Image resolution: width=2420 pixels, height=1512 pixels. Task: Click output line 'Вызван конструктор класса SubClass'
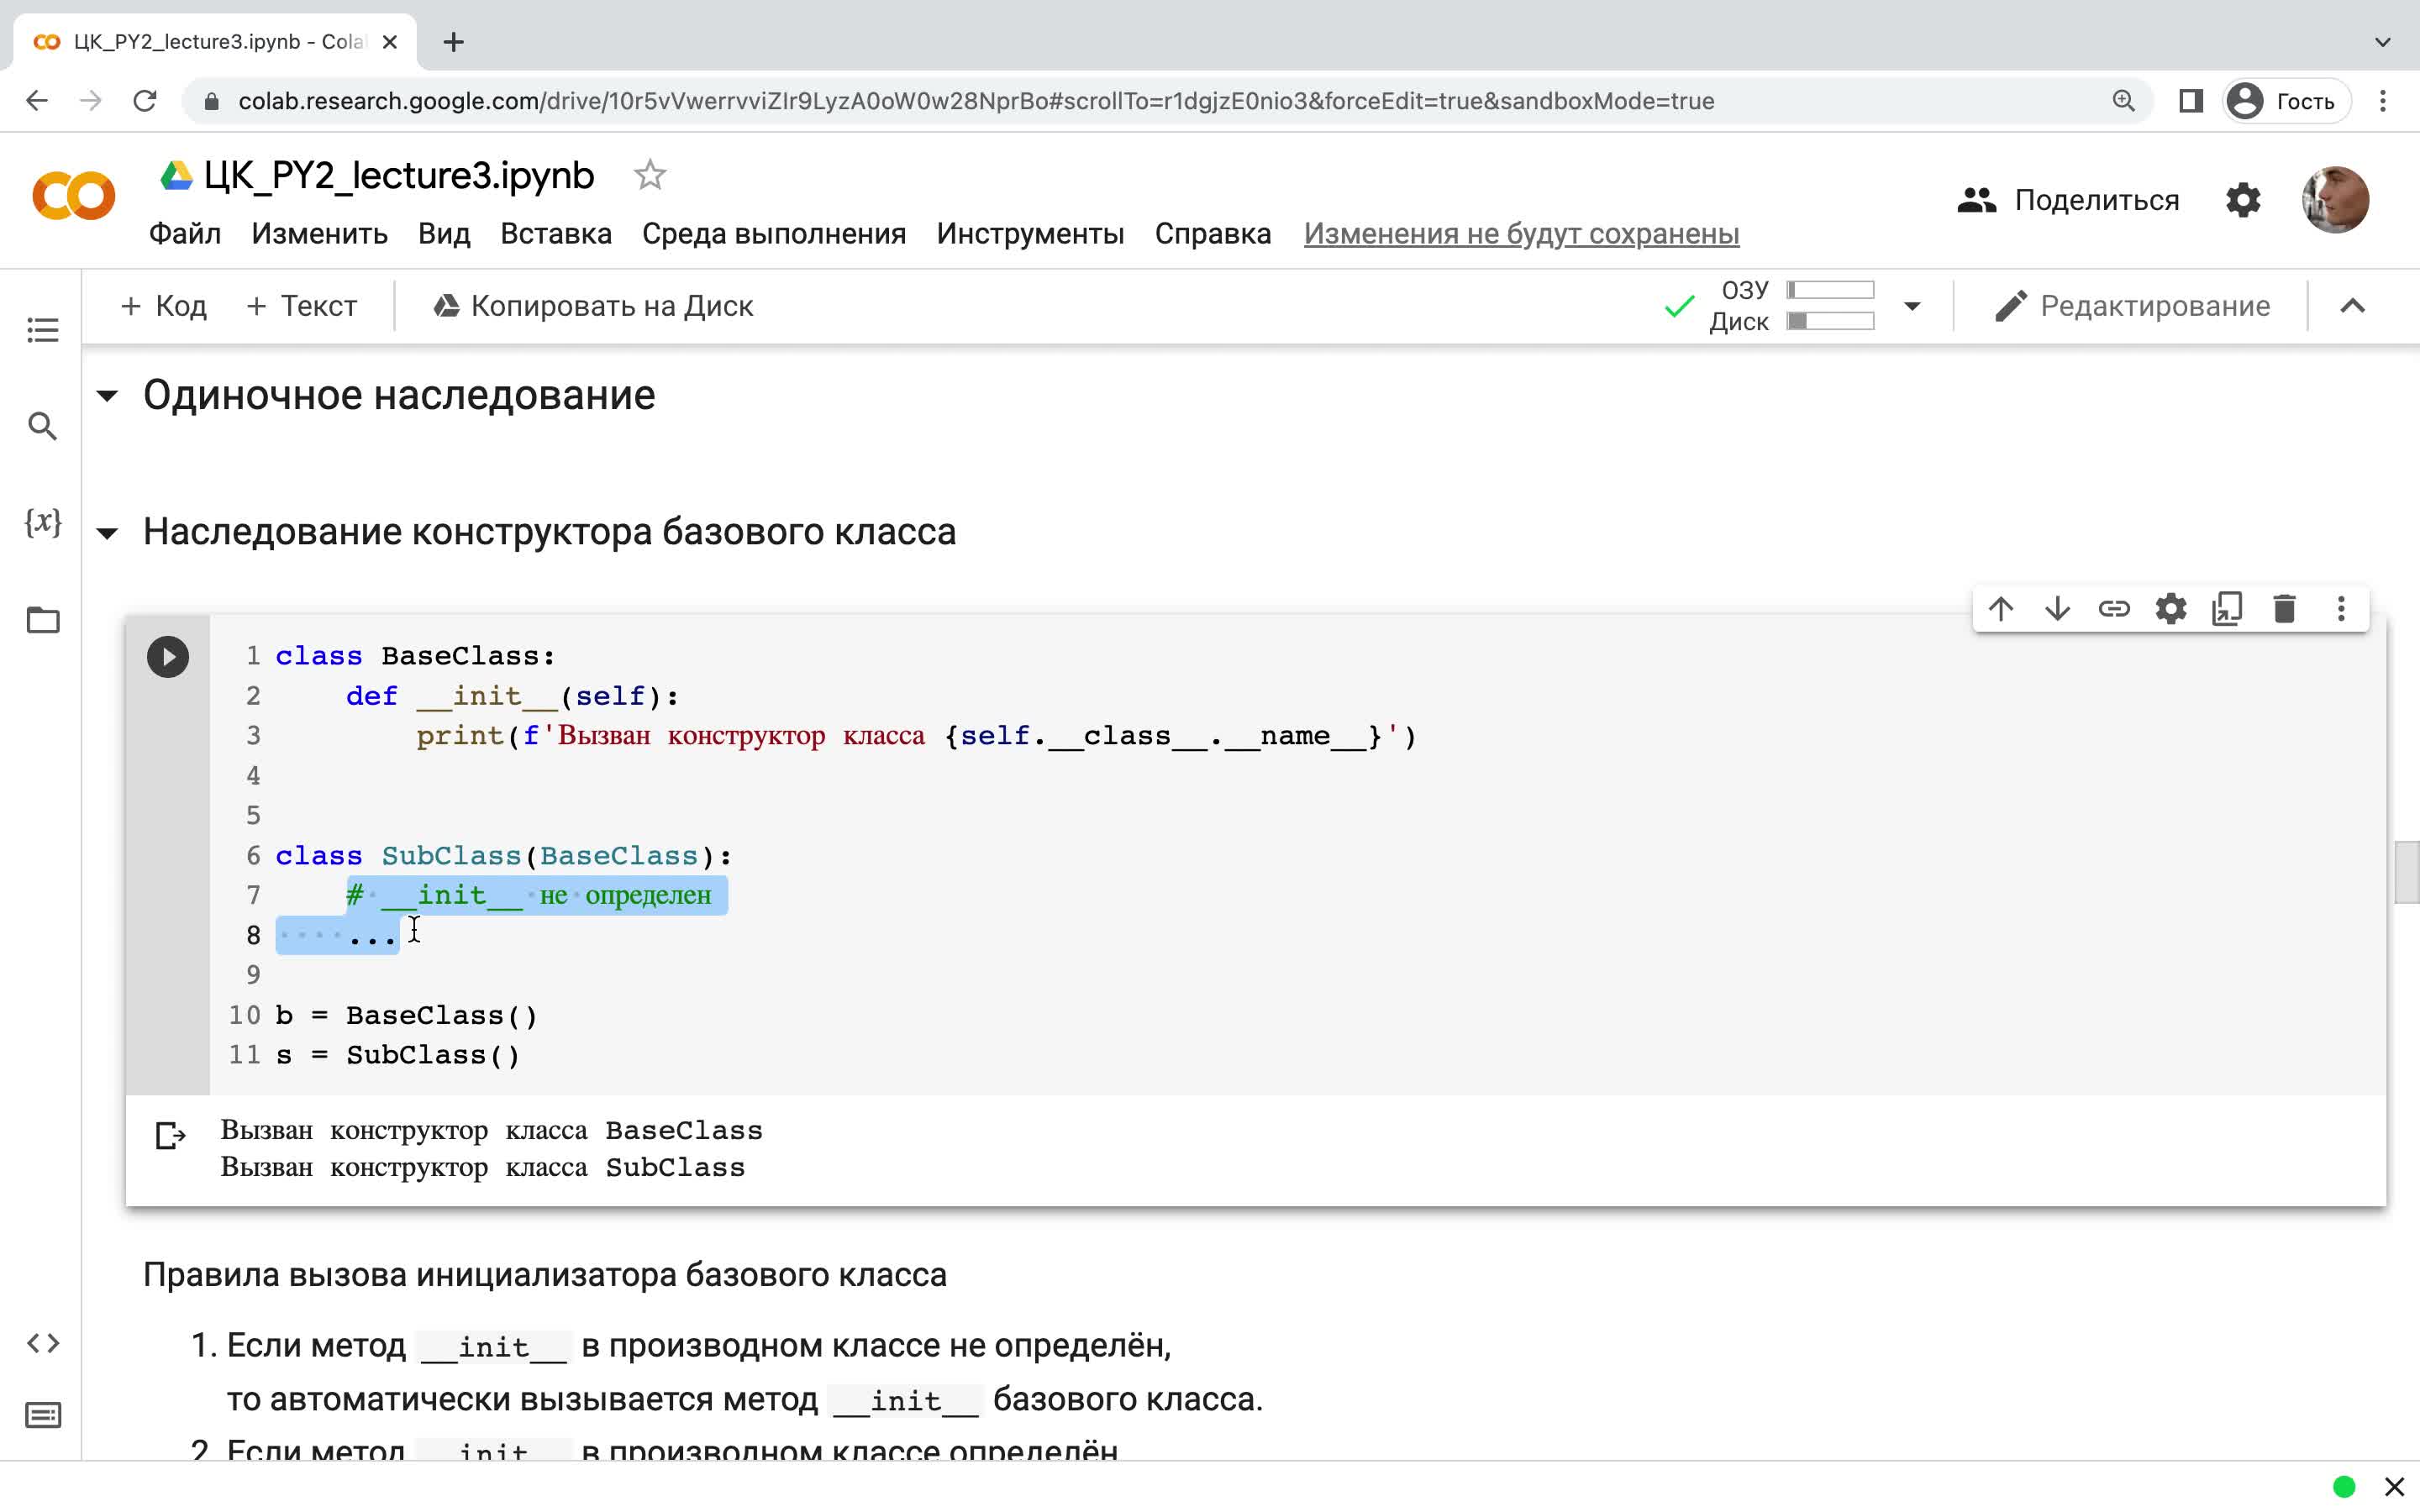click(x=482, y=1167)
